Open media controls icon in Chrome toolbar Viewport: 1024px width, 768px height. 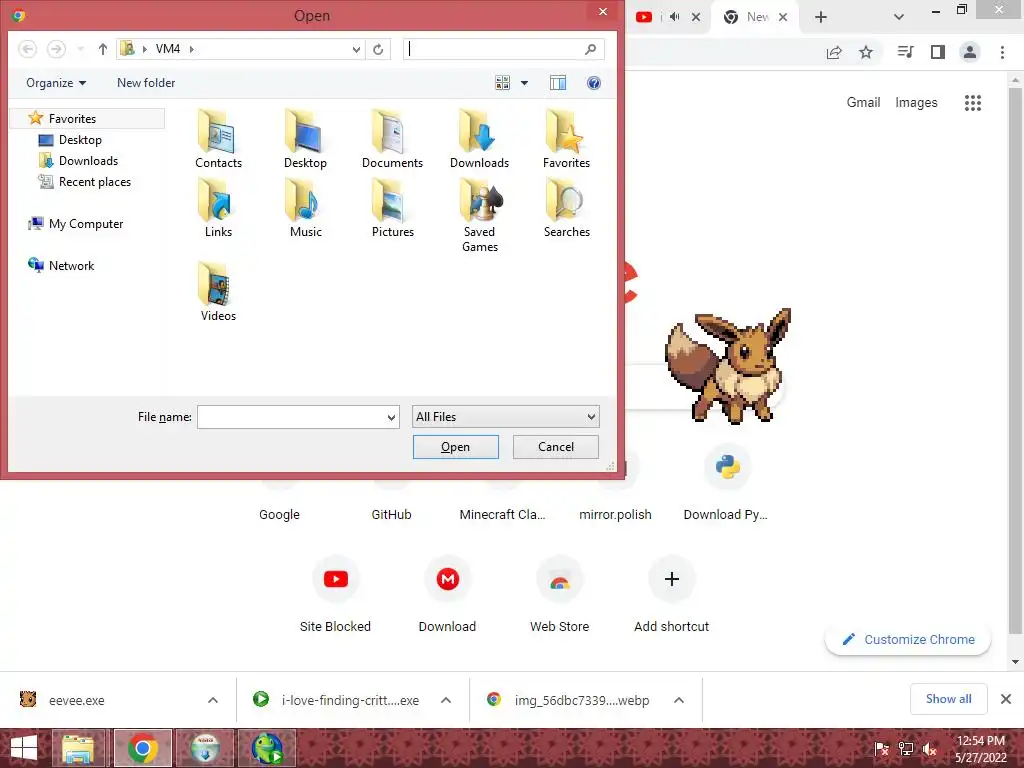[905, 52]
